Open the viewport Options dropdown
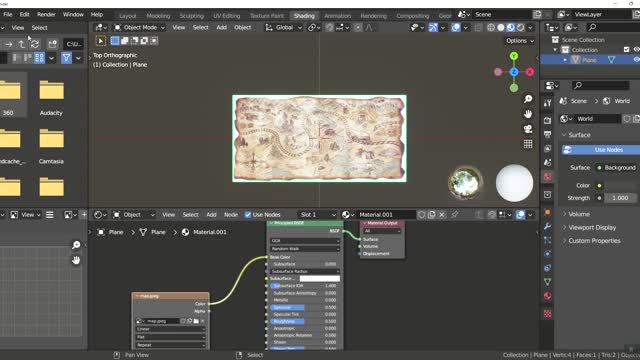640x360 pixels. point(520,41)
